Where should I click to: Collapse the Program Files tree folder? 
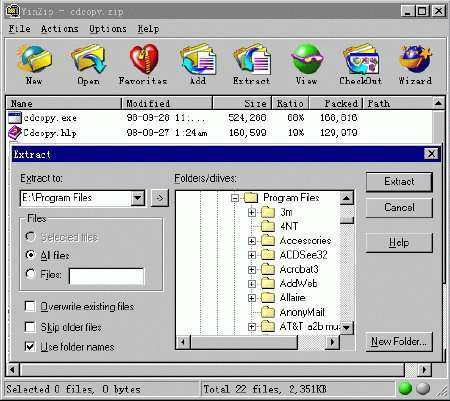coord(235,198)
